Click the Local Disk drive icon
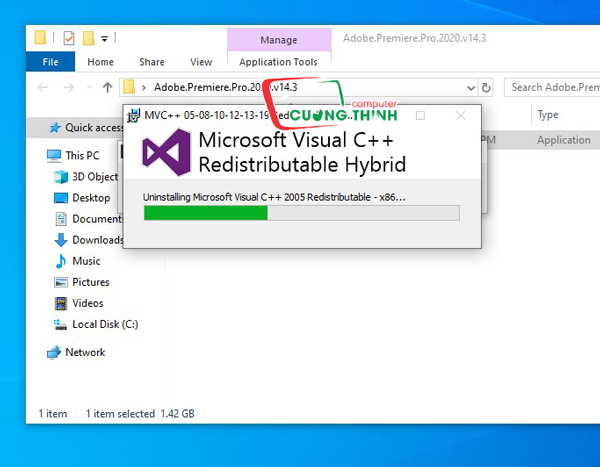600x467 pixels. 60,325
